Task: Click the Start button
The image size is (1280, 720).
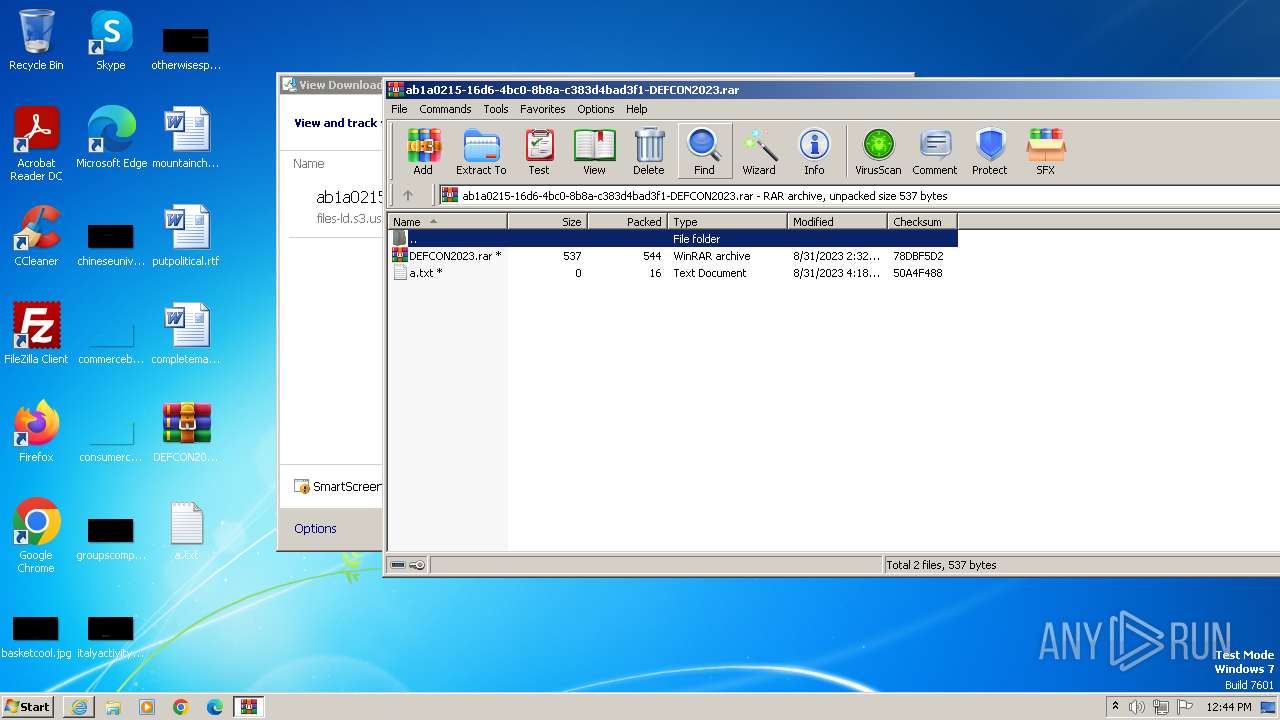Action: (x=28, y=706)
